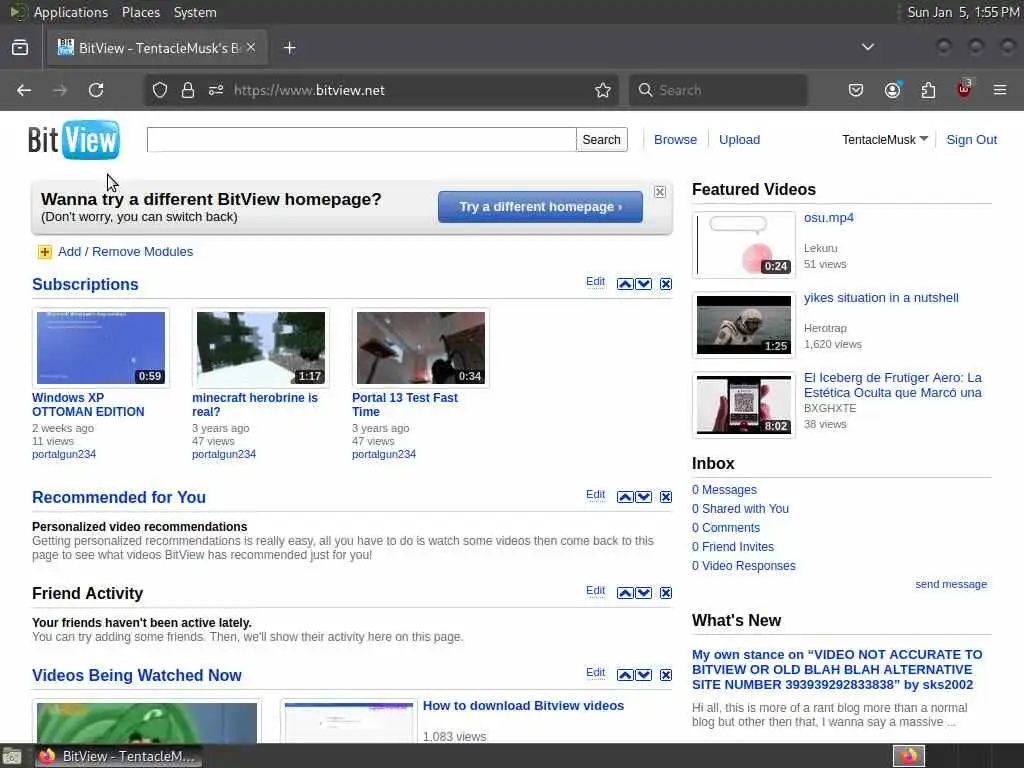Click the BitView Search button
1024x768 pixels.
click(601, 140)
